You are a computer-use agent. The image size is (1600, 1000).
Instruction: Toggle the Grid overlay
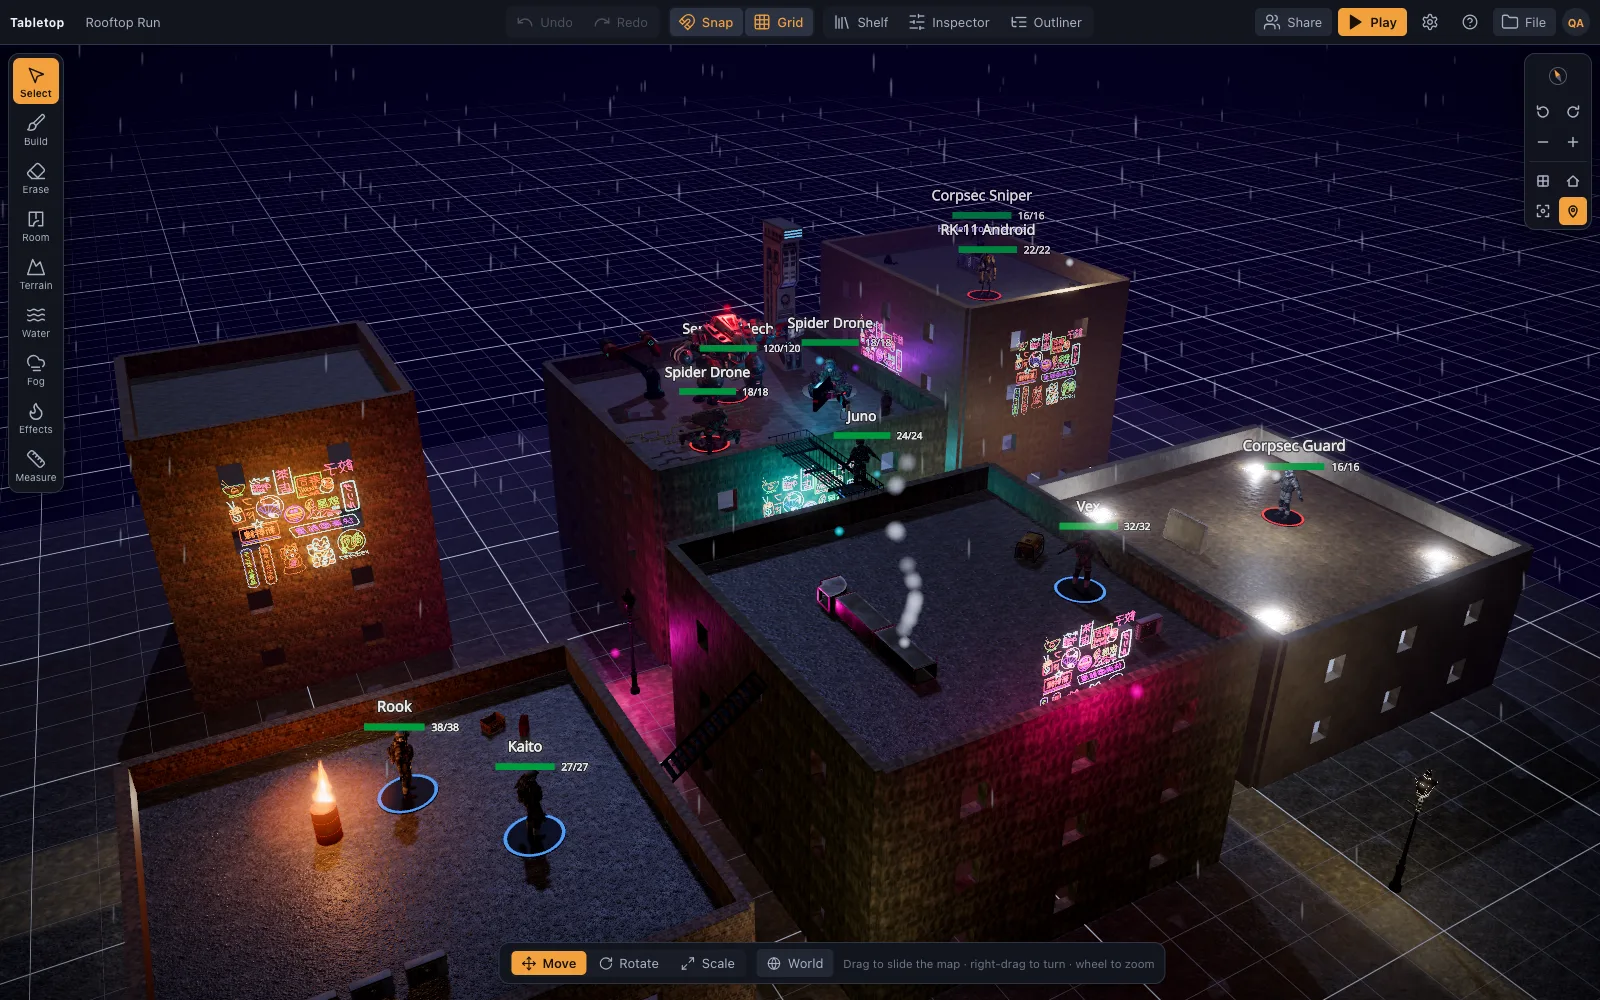coord(779,22)
